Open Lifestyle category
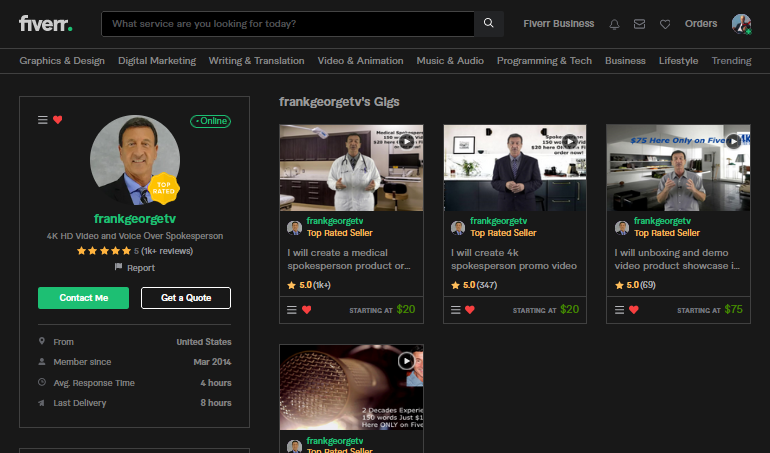The image size is (770, 453). coord(678,61)
